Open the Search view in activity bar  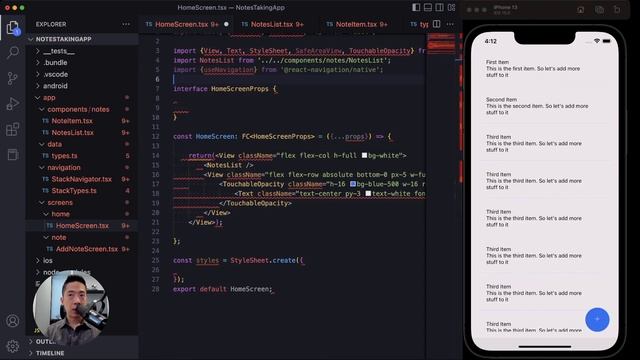[13, 52]
